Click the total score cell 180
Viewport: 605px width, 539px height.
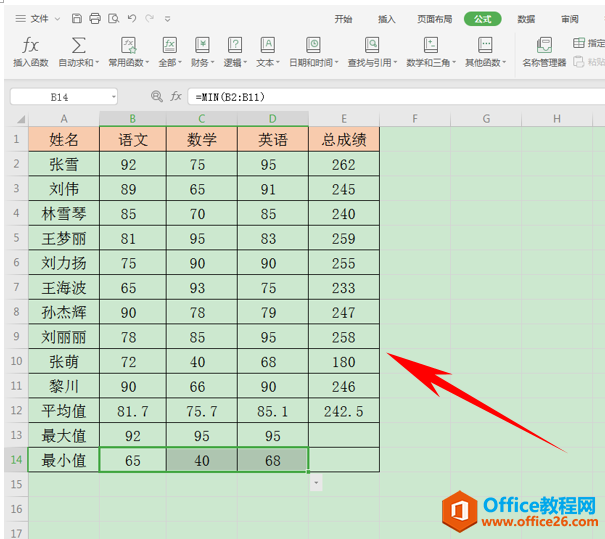pyautogui.click(x=344, y=362)
